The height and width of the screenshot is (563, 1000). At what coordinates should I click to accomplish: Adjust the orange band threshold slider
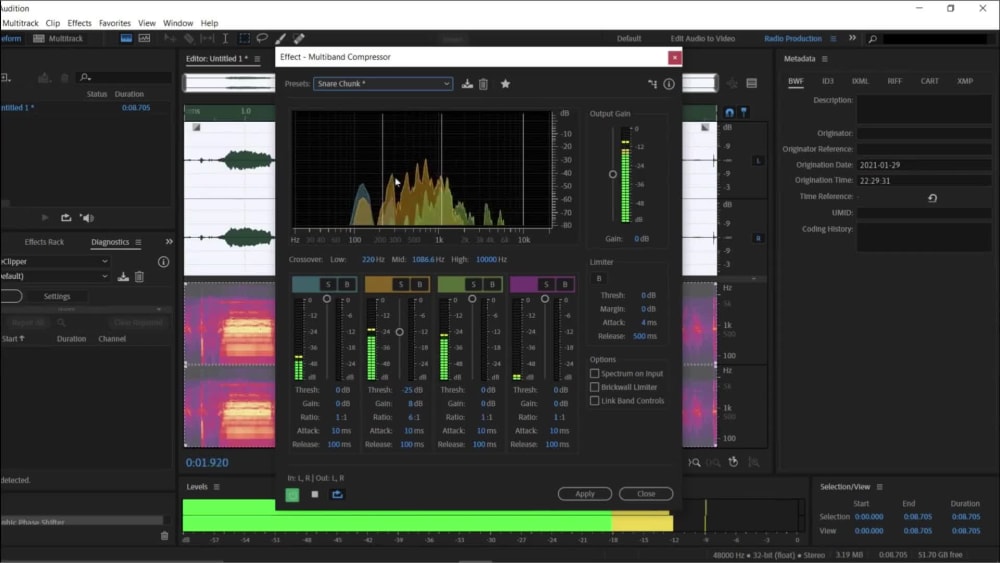coord(399,332)
